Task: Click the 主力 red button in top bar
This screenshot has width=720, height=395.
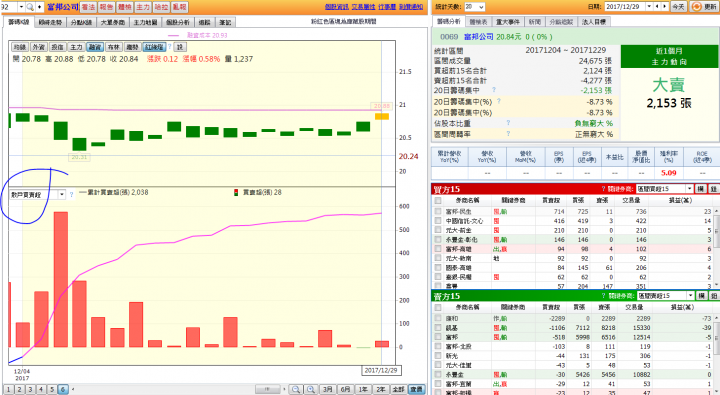Action: (x=143, y=7)
